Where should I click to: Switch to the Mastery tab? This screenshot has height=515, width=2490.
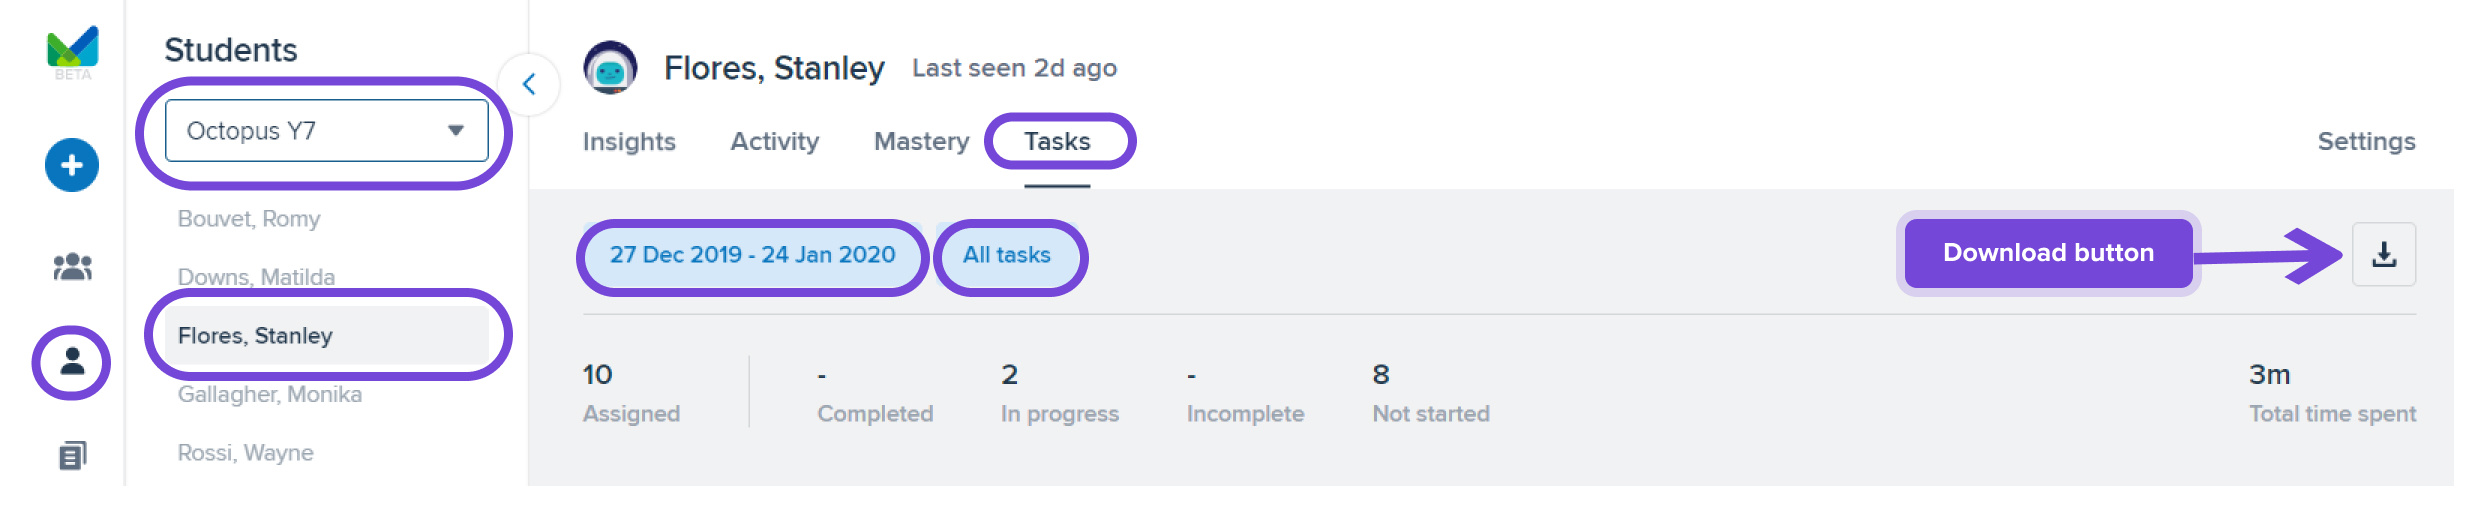click(x=922, y=142)
